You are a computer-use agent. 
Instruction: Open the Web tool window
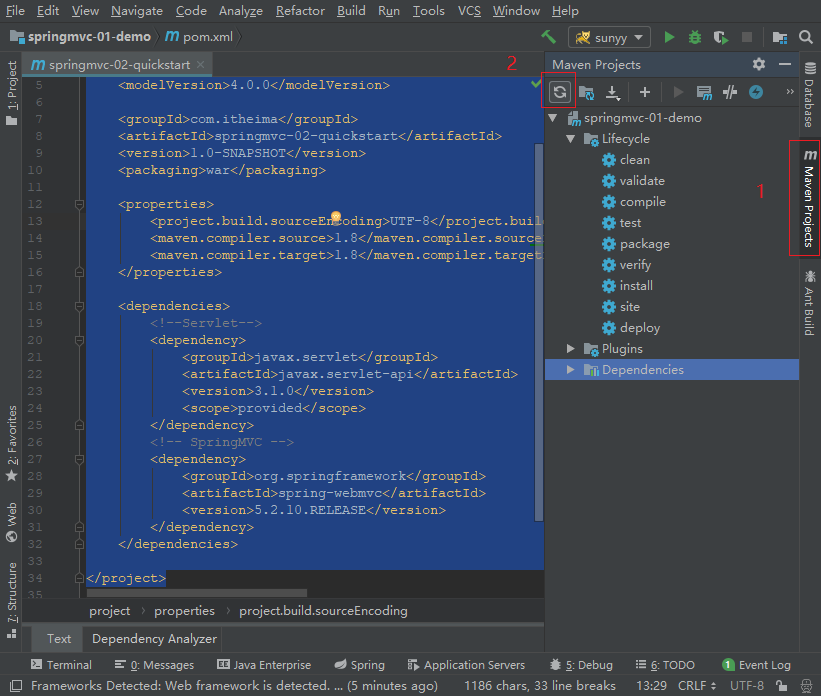click(12, 522)
